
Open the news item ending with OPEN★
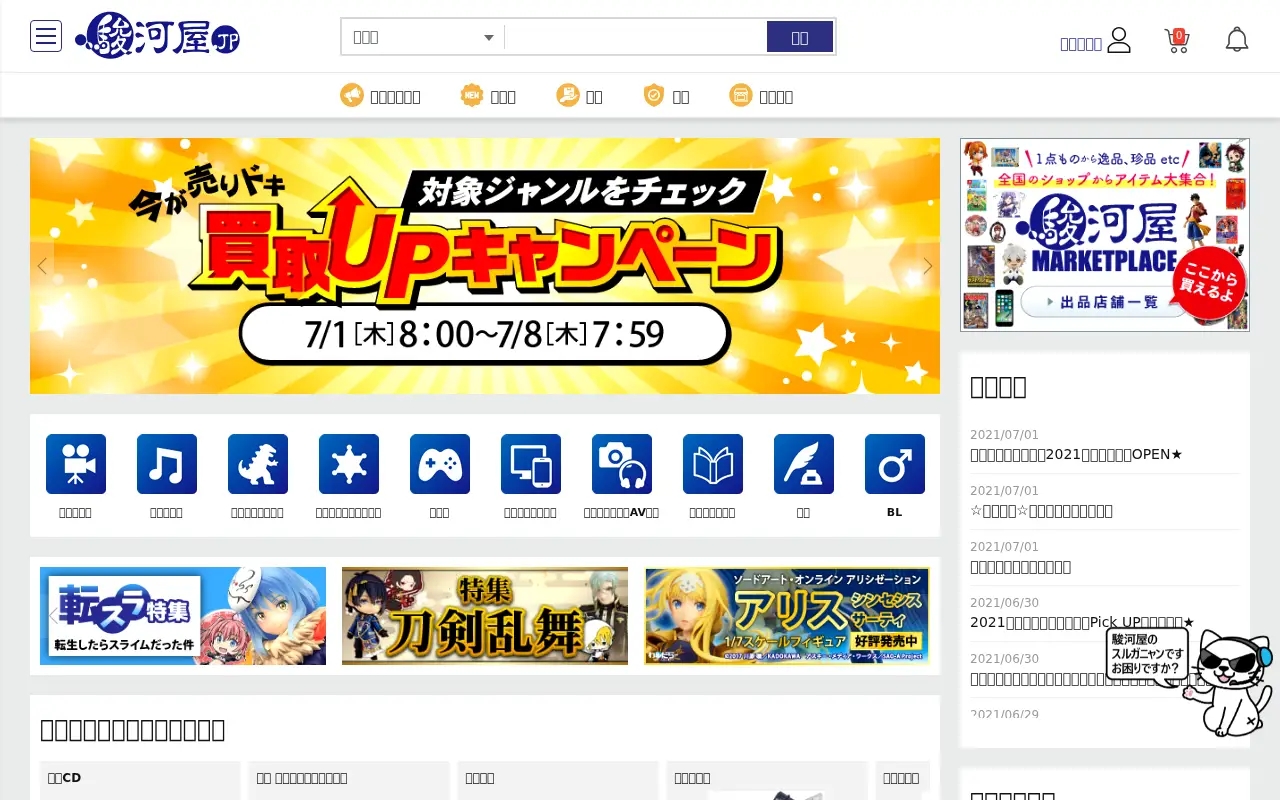(x=1077, y=454)
